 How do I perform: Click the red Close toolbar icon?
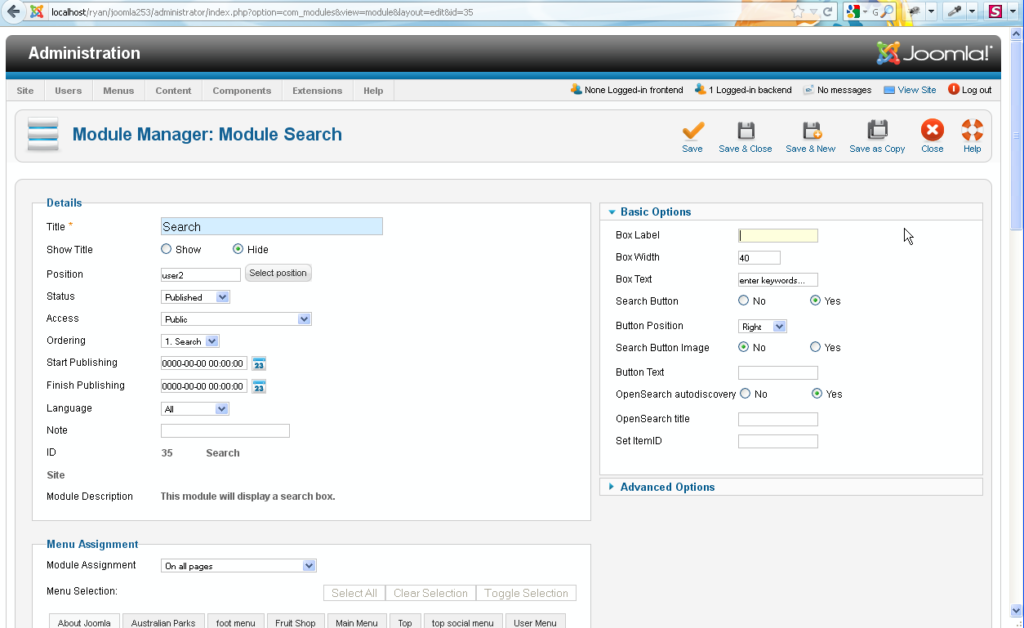[x=932, y=131]
